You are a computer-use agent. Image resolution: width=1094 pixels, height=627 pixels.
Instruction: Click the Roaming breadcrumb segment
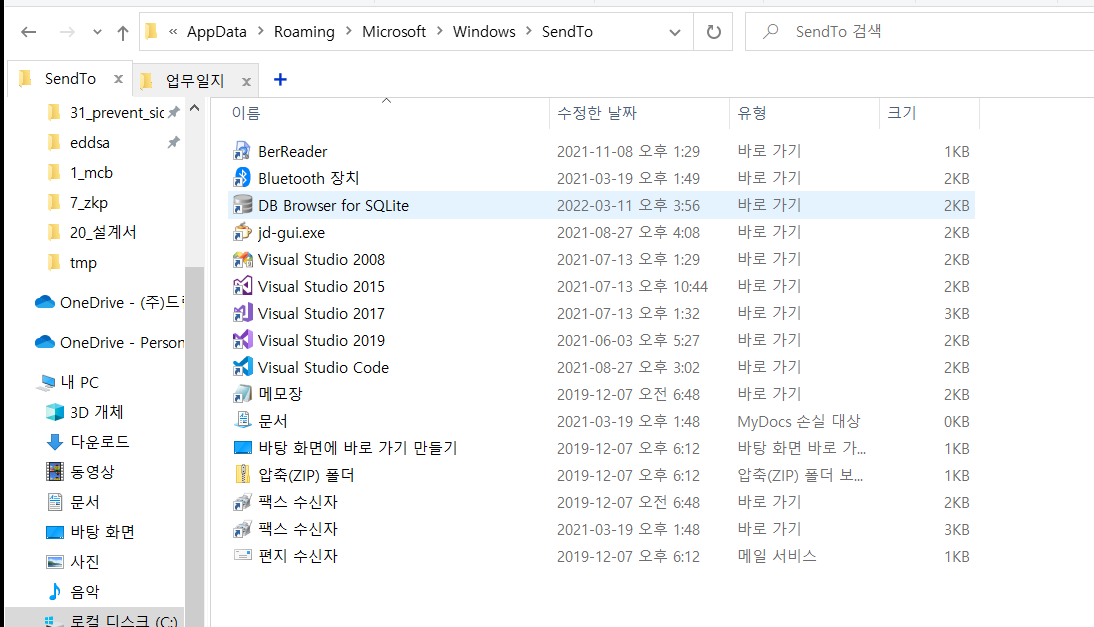pos(304,32)
